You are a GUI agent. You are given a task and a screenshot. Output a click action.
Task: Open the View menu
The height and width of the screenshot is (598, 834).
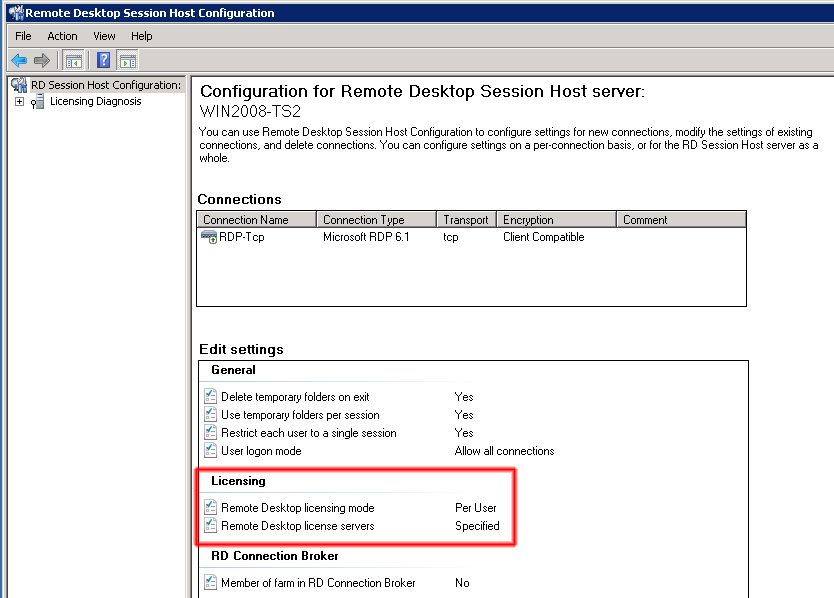[x=104, y=36]
